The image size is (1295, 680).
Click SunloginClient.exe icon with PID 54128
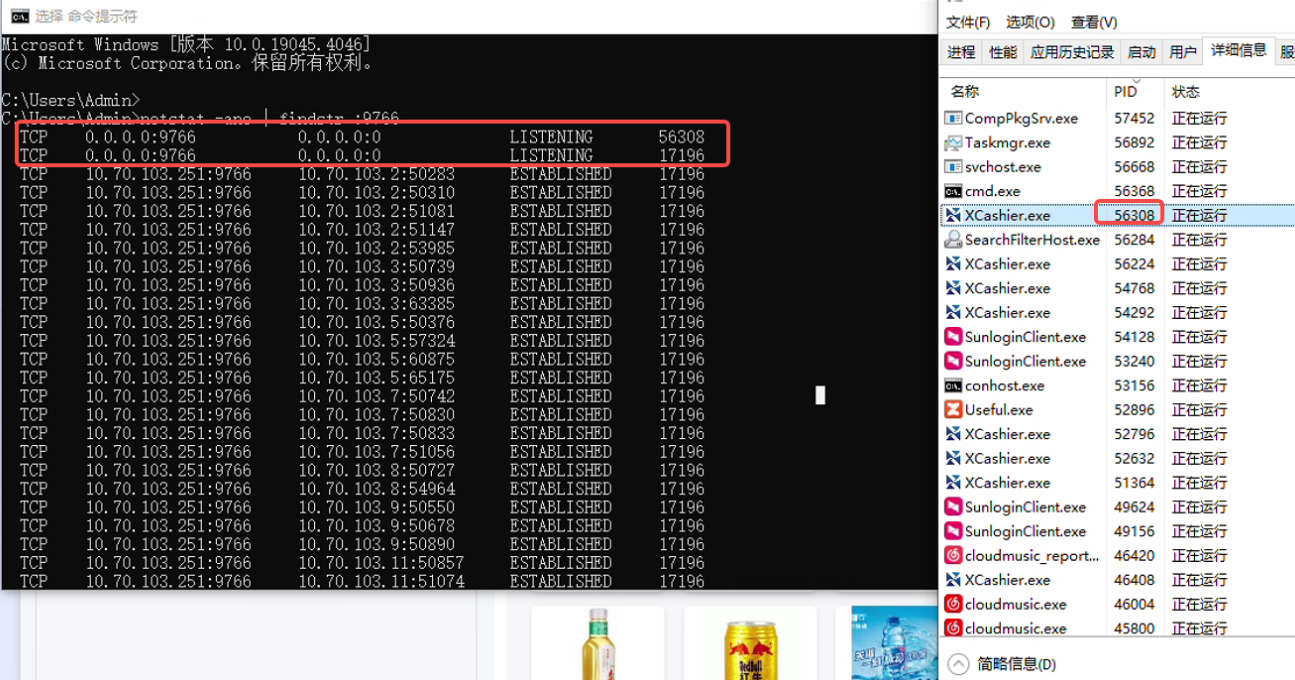[x=953, y=337]
